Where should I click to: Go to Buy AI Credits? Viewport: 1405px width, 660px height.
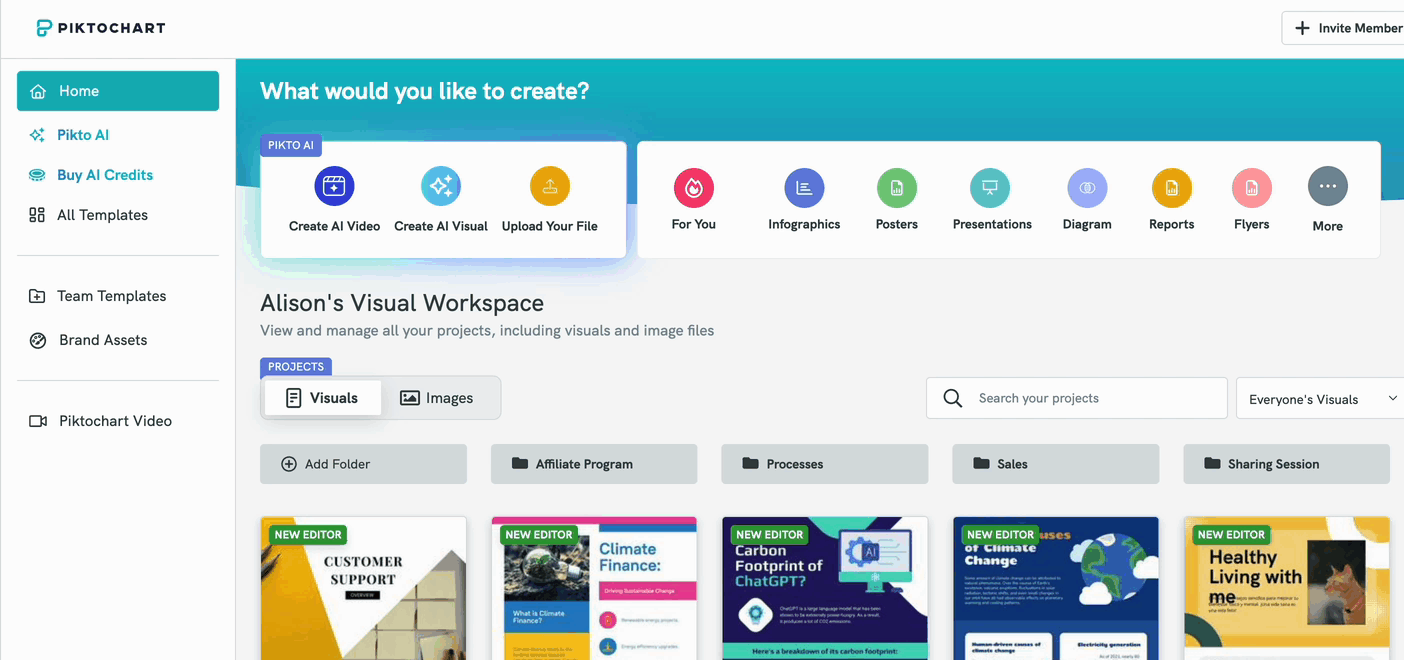click(105, 175)
